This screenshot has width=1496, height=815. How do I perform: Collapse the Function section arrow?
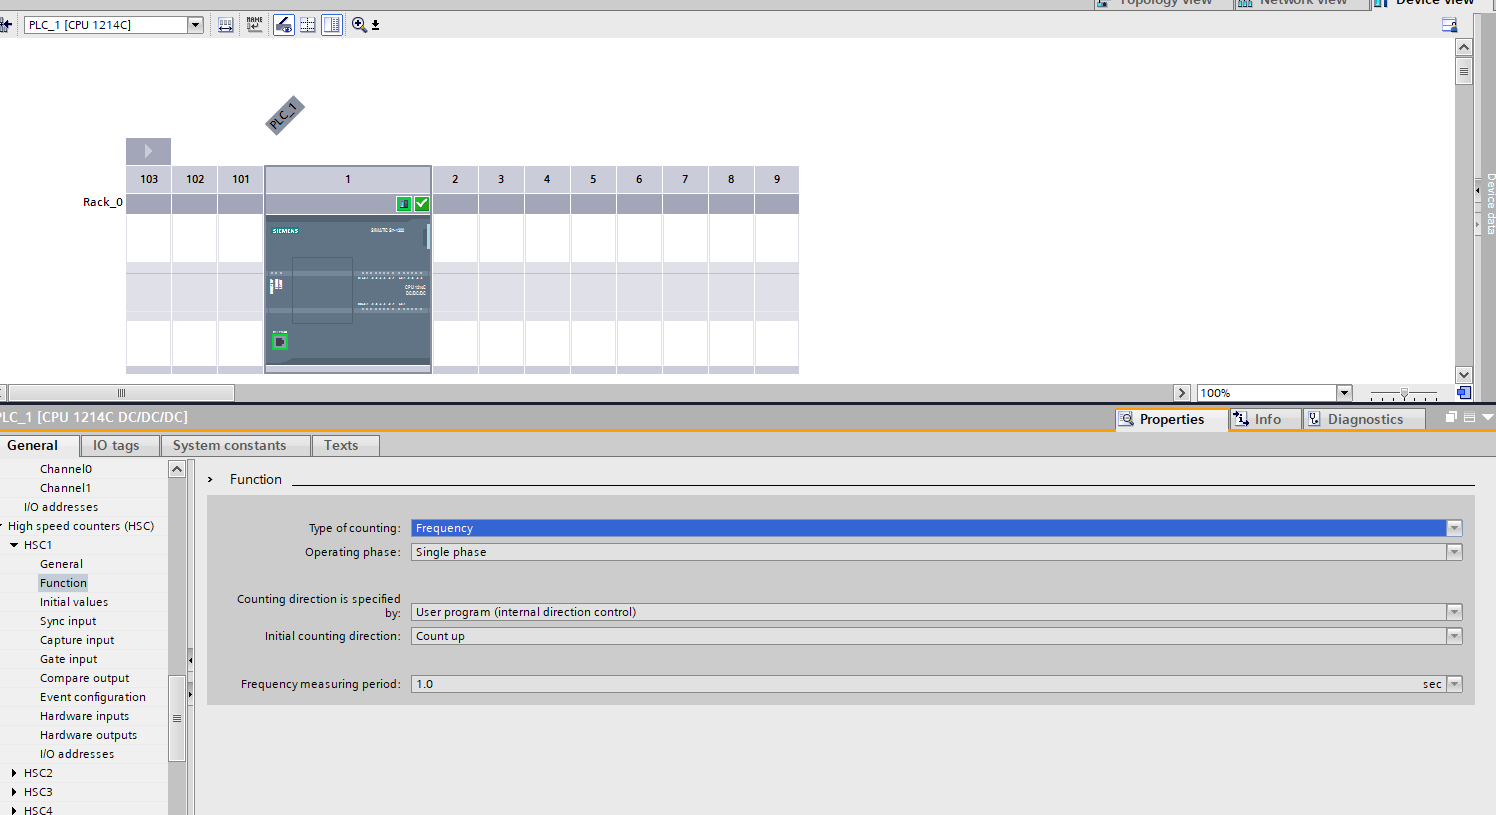[x=210, y=480]
